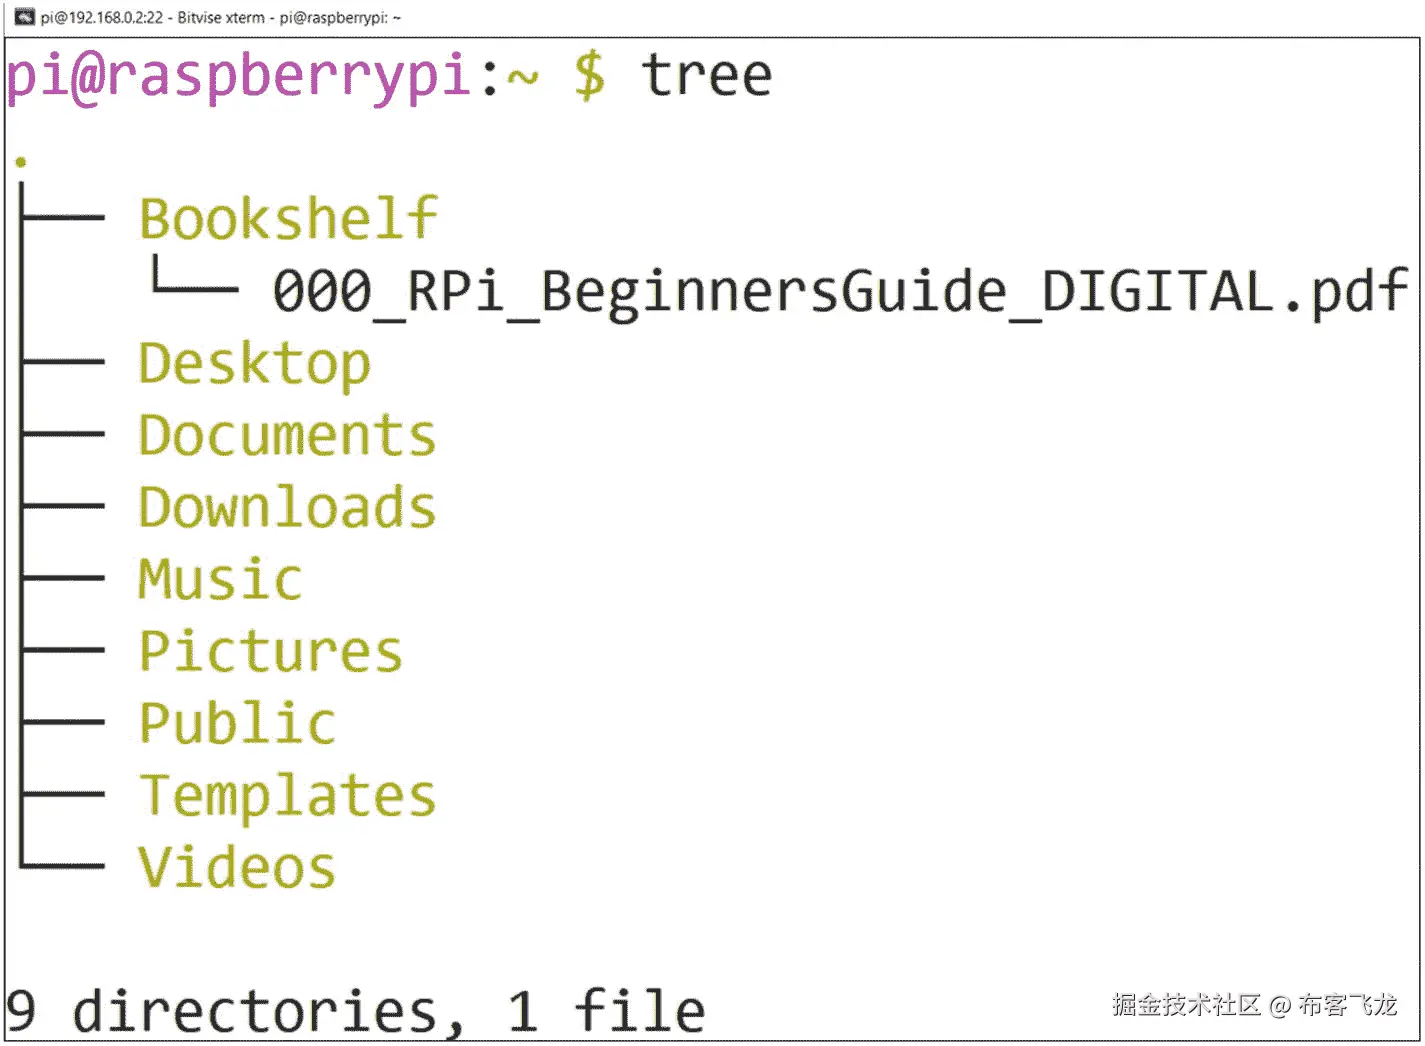The width and height of the screenshot is (1425, 1046).
Task: Click the tree command in the prompt line
Action: (x=706, y=75)
